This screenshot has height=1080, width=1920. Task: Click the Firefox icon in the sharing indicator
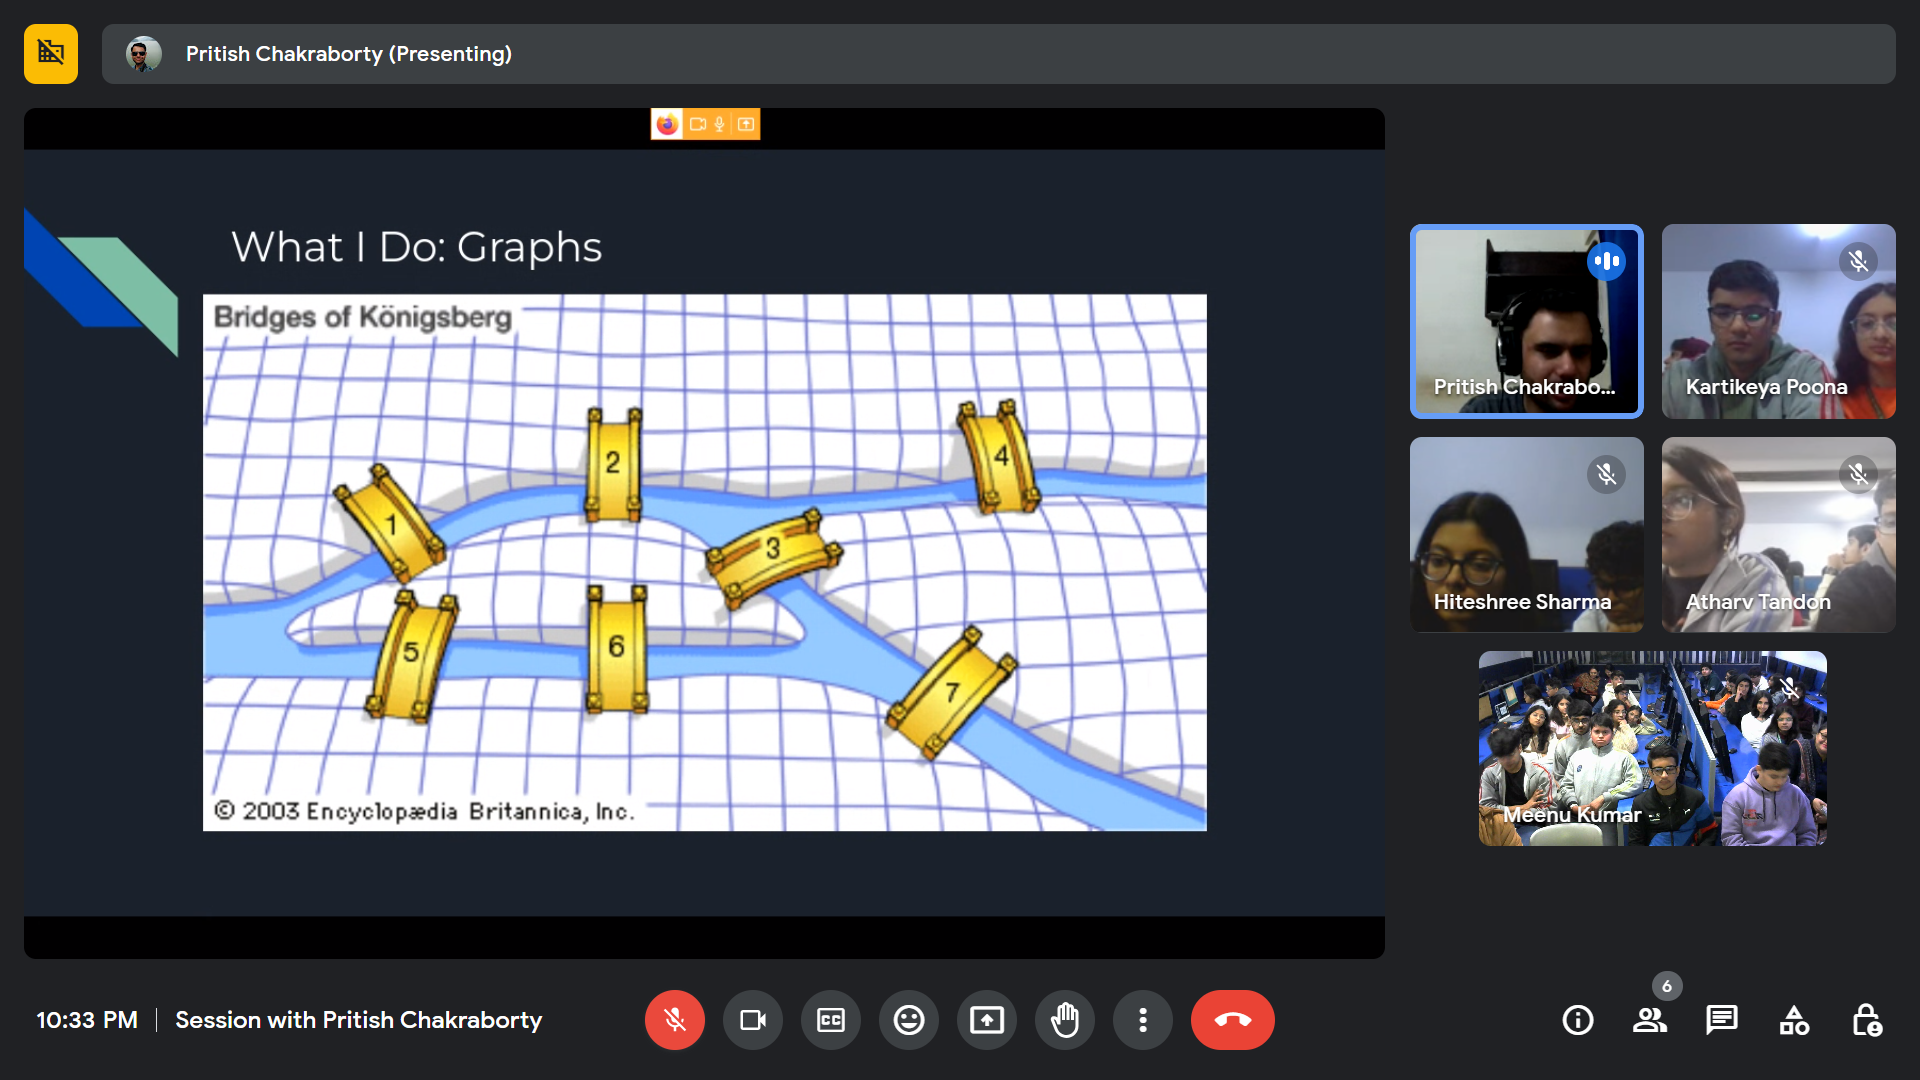667,124
